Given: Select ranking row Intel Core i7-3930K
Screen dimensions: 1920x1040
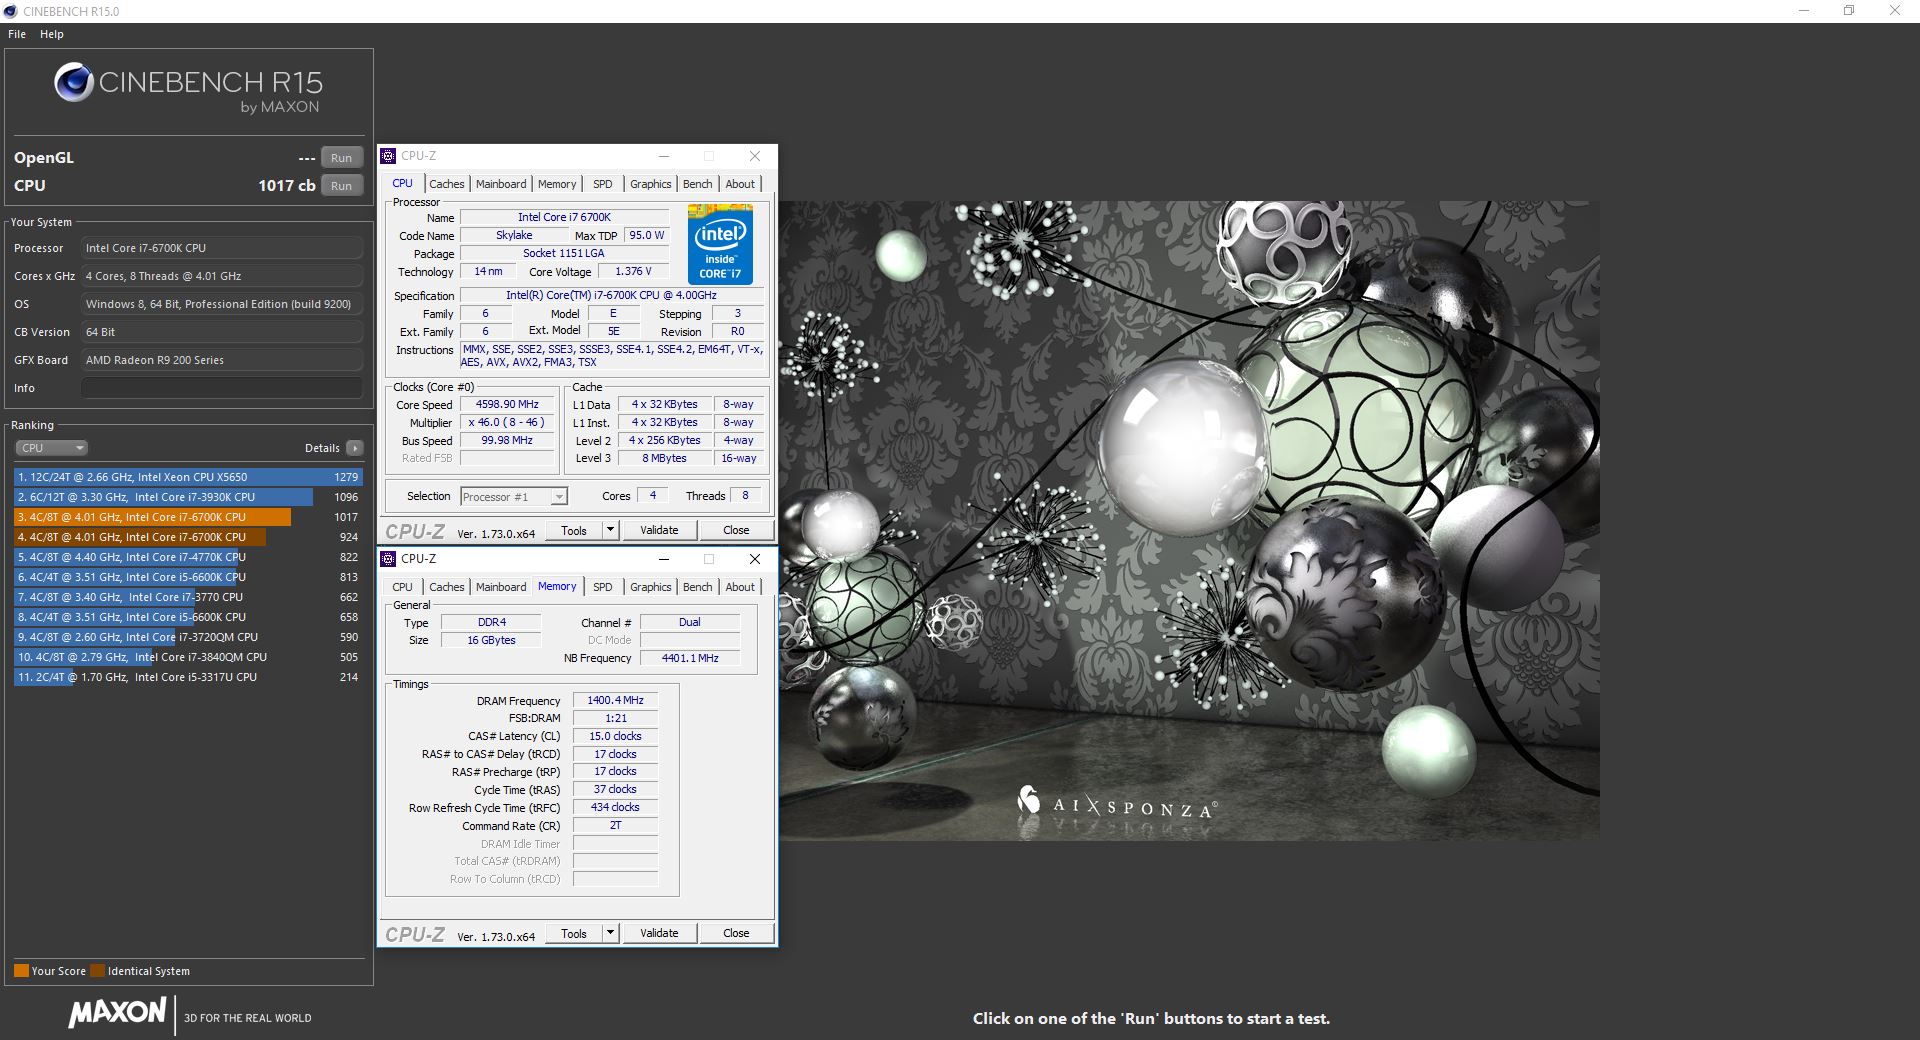Looking at the screenshot, I should pyautogui.click(x=188, y=497).
